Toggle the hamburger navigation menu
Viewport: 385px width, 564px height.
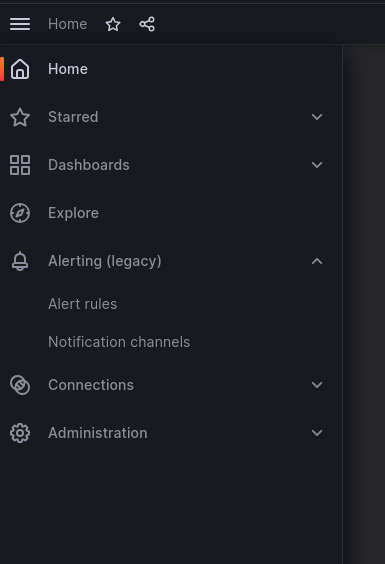(x=20, y=24)
